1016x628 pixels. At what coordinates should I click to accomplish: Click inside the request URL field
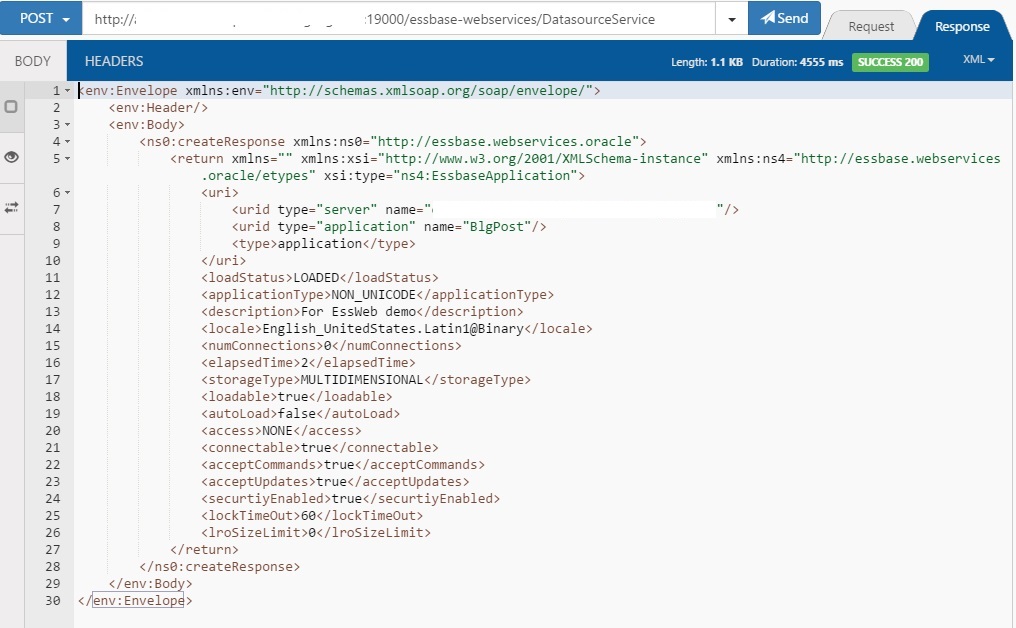pos(400,17)
